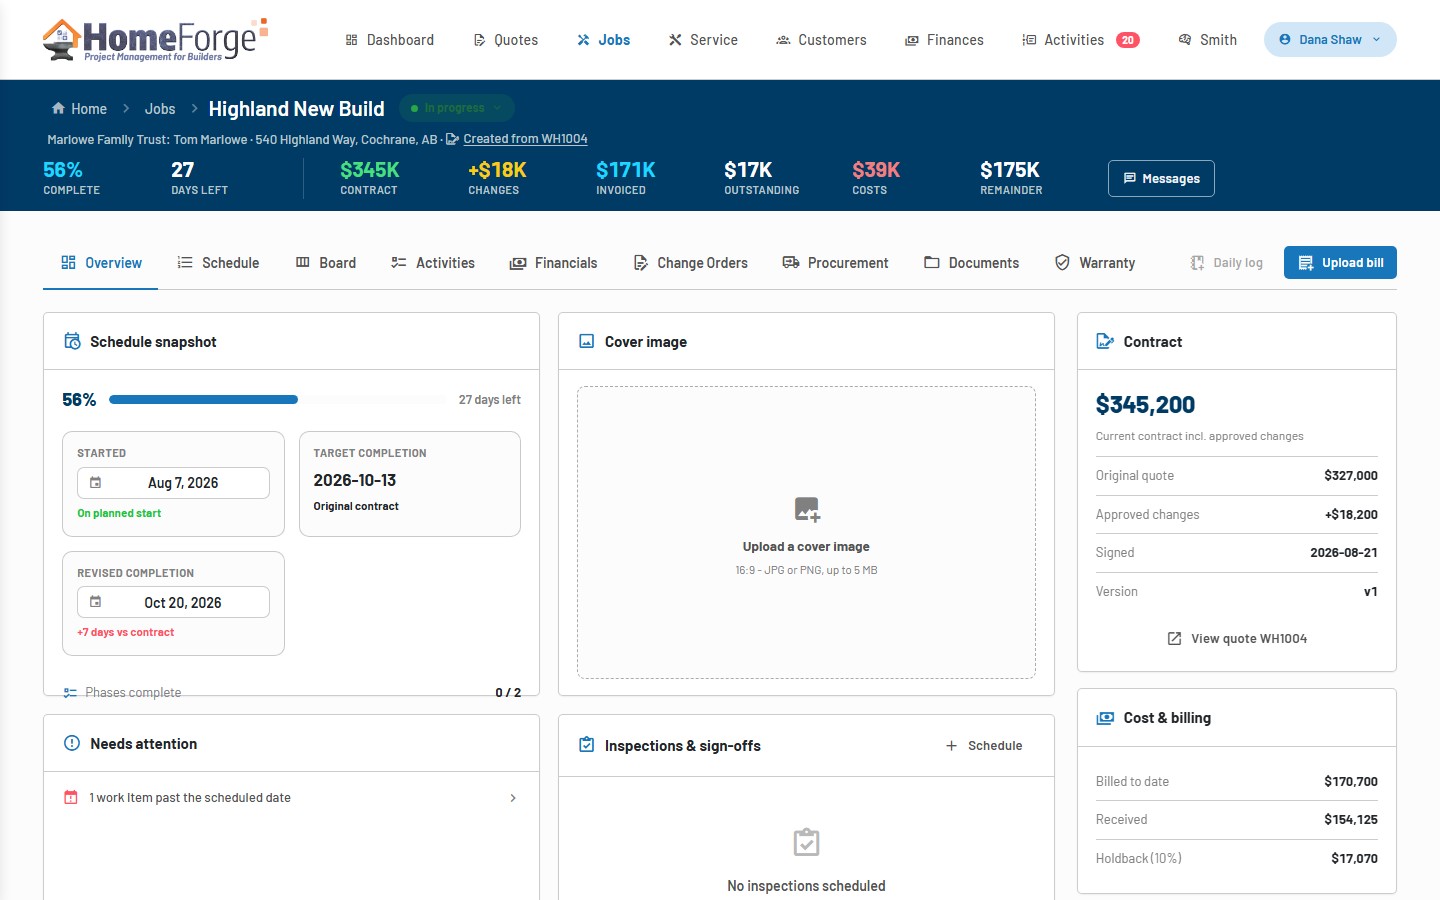Viewport: 1440px width, 900px height.
Task: Click the upload cover image icon
Action: [807, 509]
